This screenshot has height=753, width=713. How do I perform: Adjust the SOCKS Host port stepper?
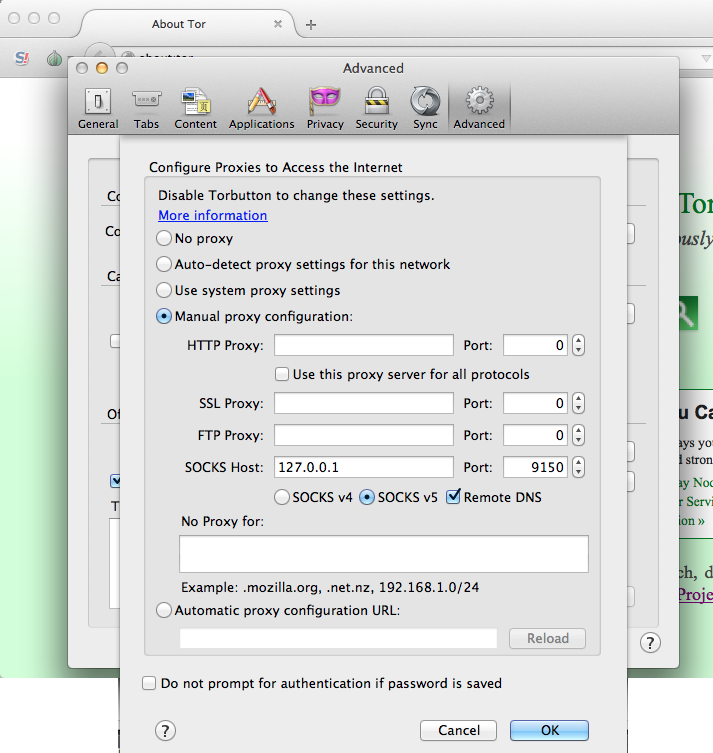pyautogui.click(x=579, y=467)
